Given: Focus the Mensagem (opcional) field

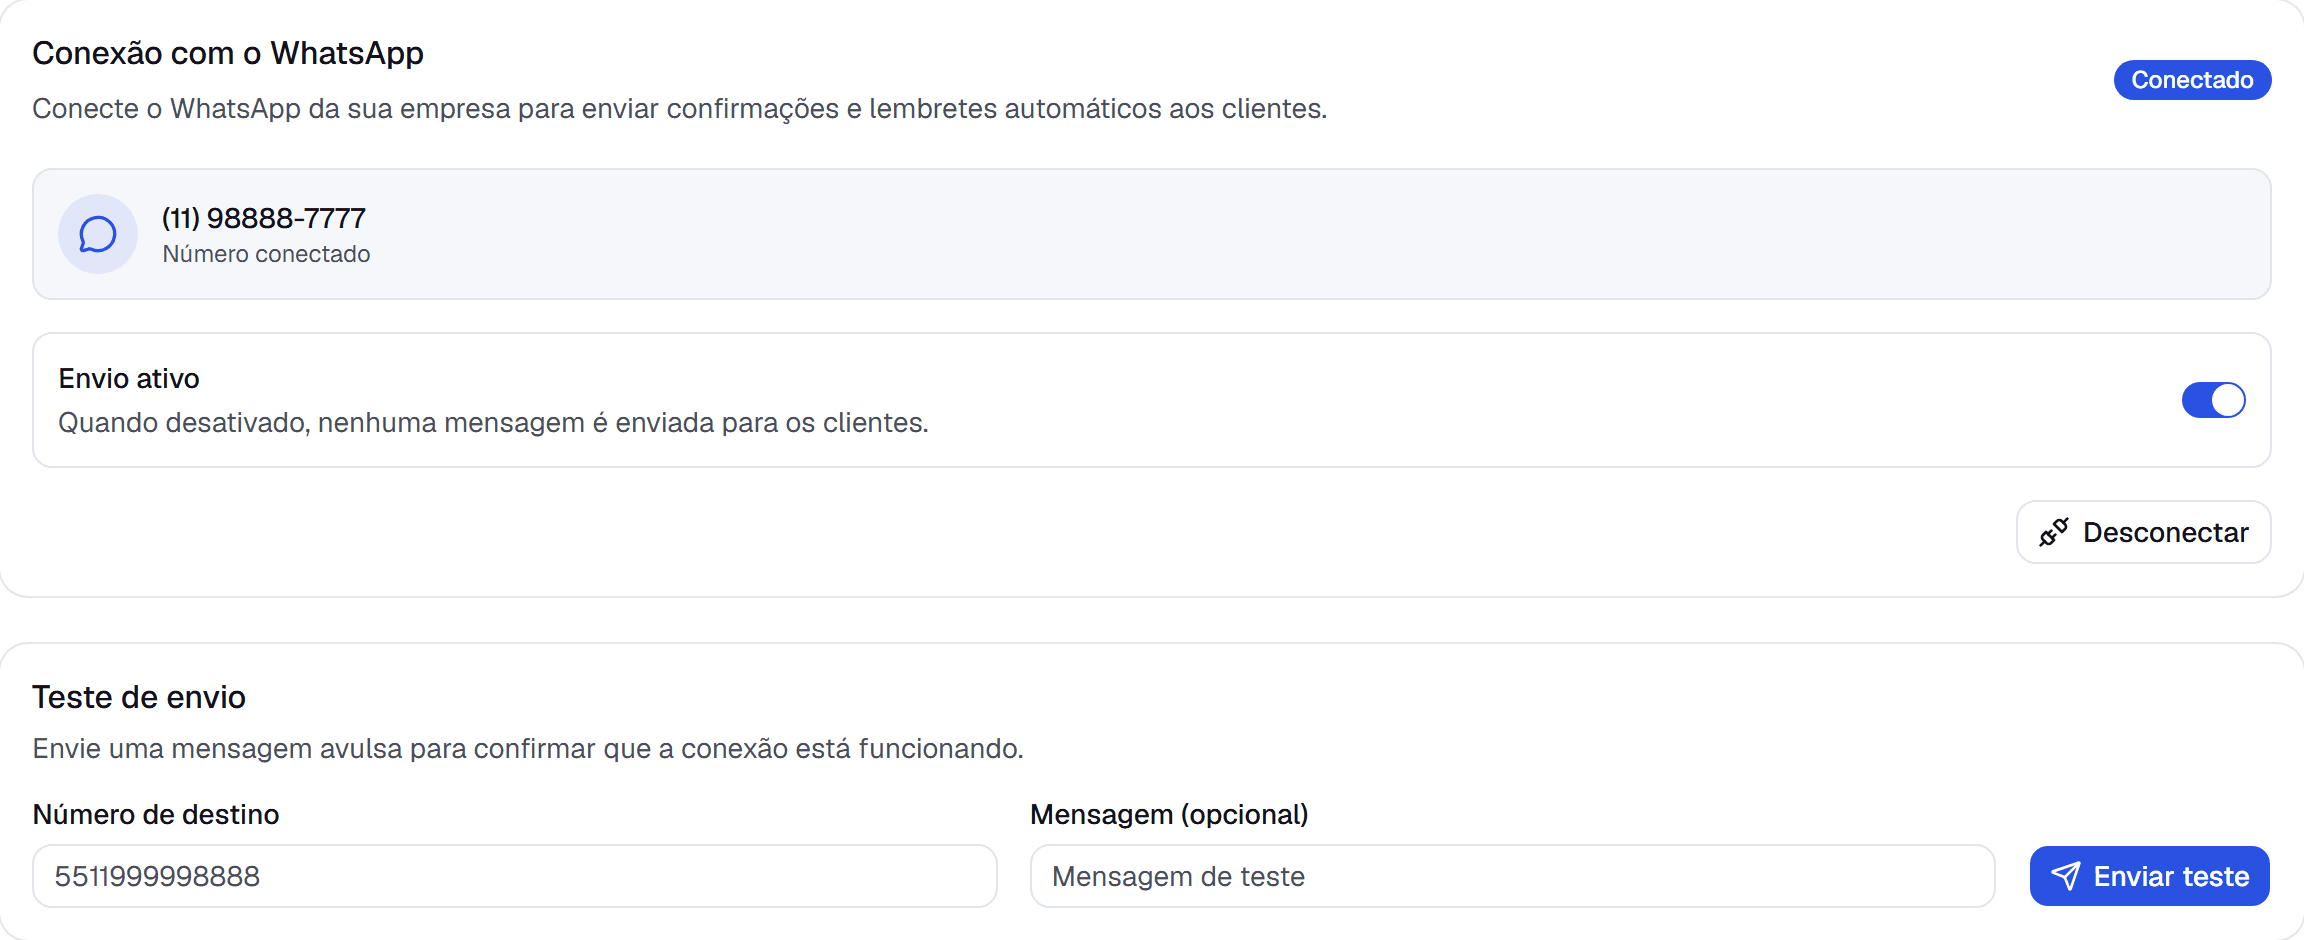Looking at the screenshot, I should point(1512,876).
